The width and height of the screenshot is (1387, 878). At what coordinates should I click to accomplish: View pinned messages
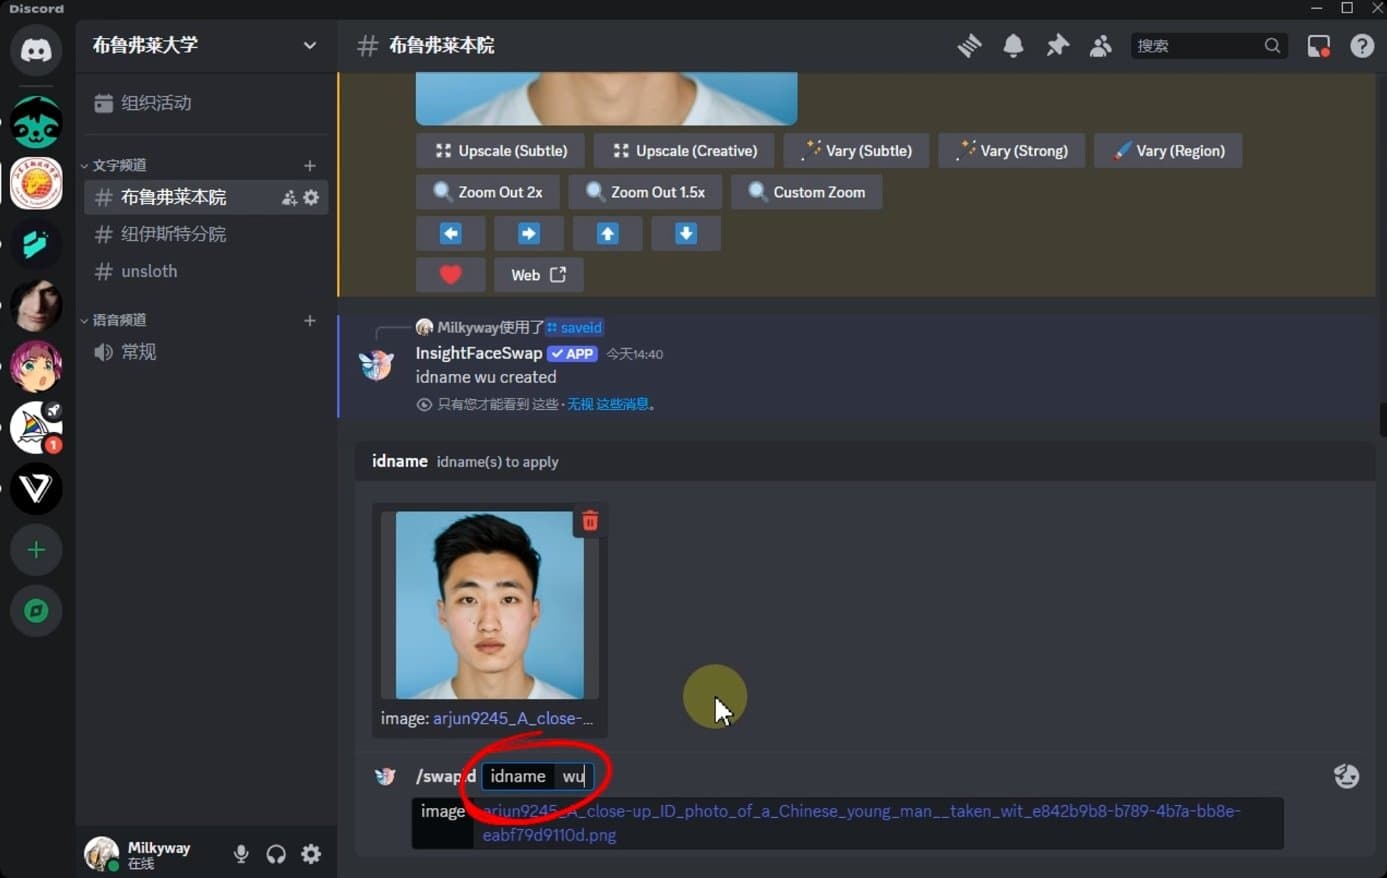[x=1057, y=45]
